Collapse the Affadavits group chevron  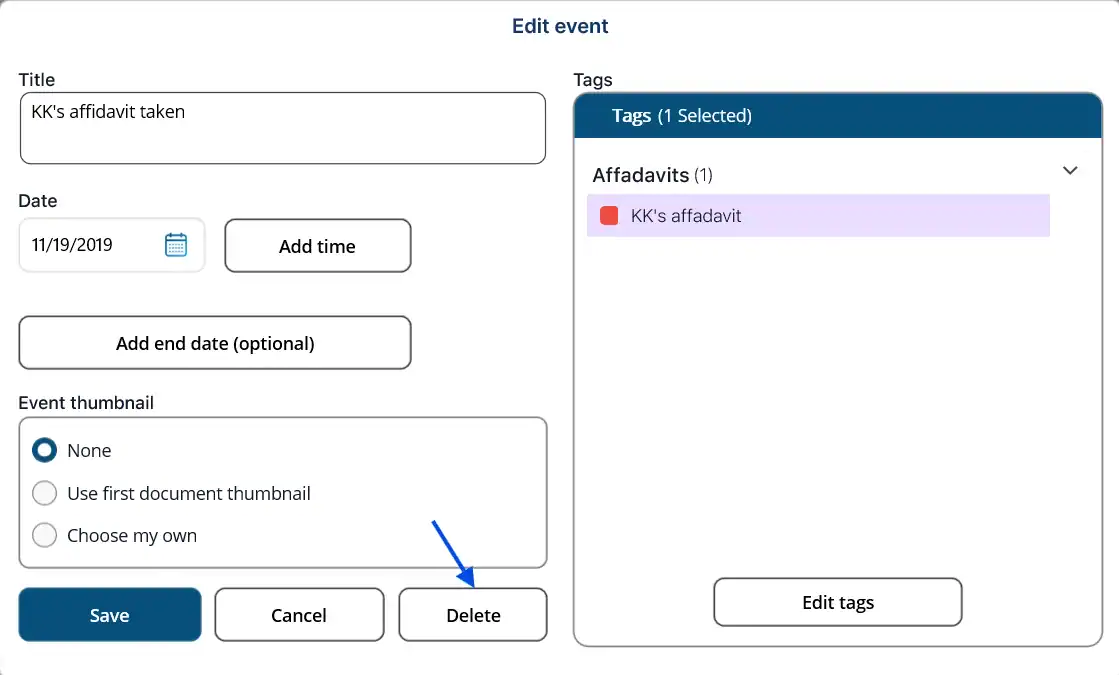(1070, 171)
